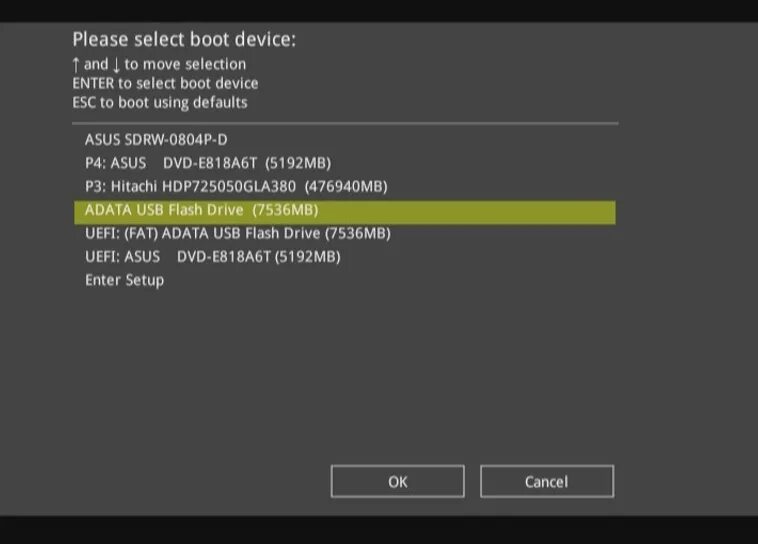Dismiss the boot menu with Cancel
This screenshot has height=544, width=758.
(547, 481)
